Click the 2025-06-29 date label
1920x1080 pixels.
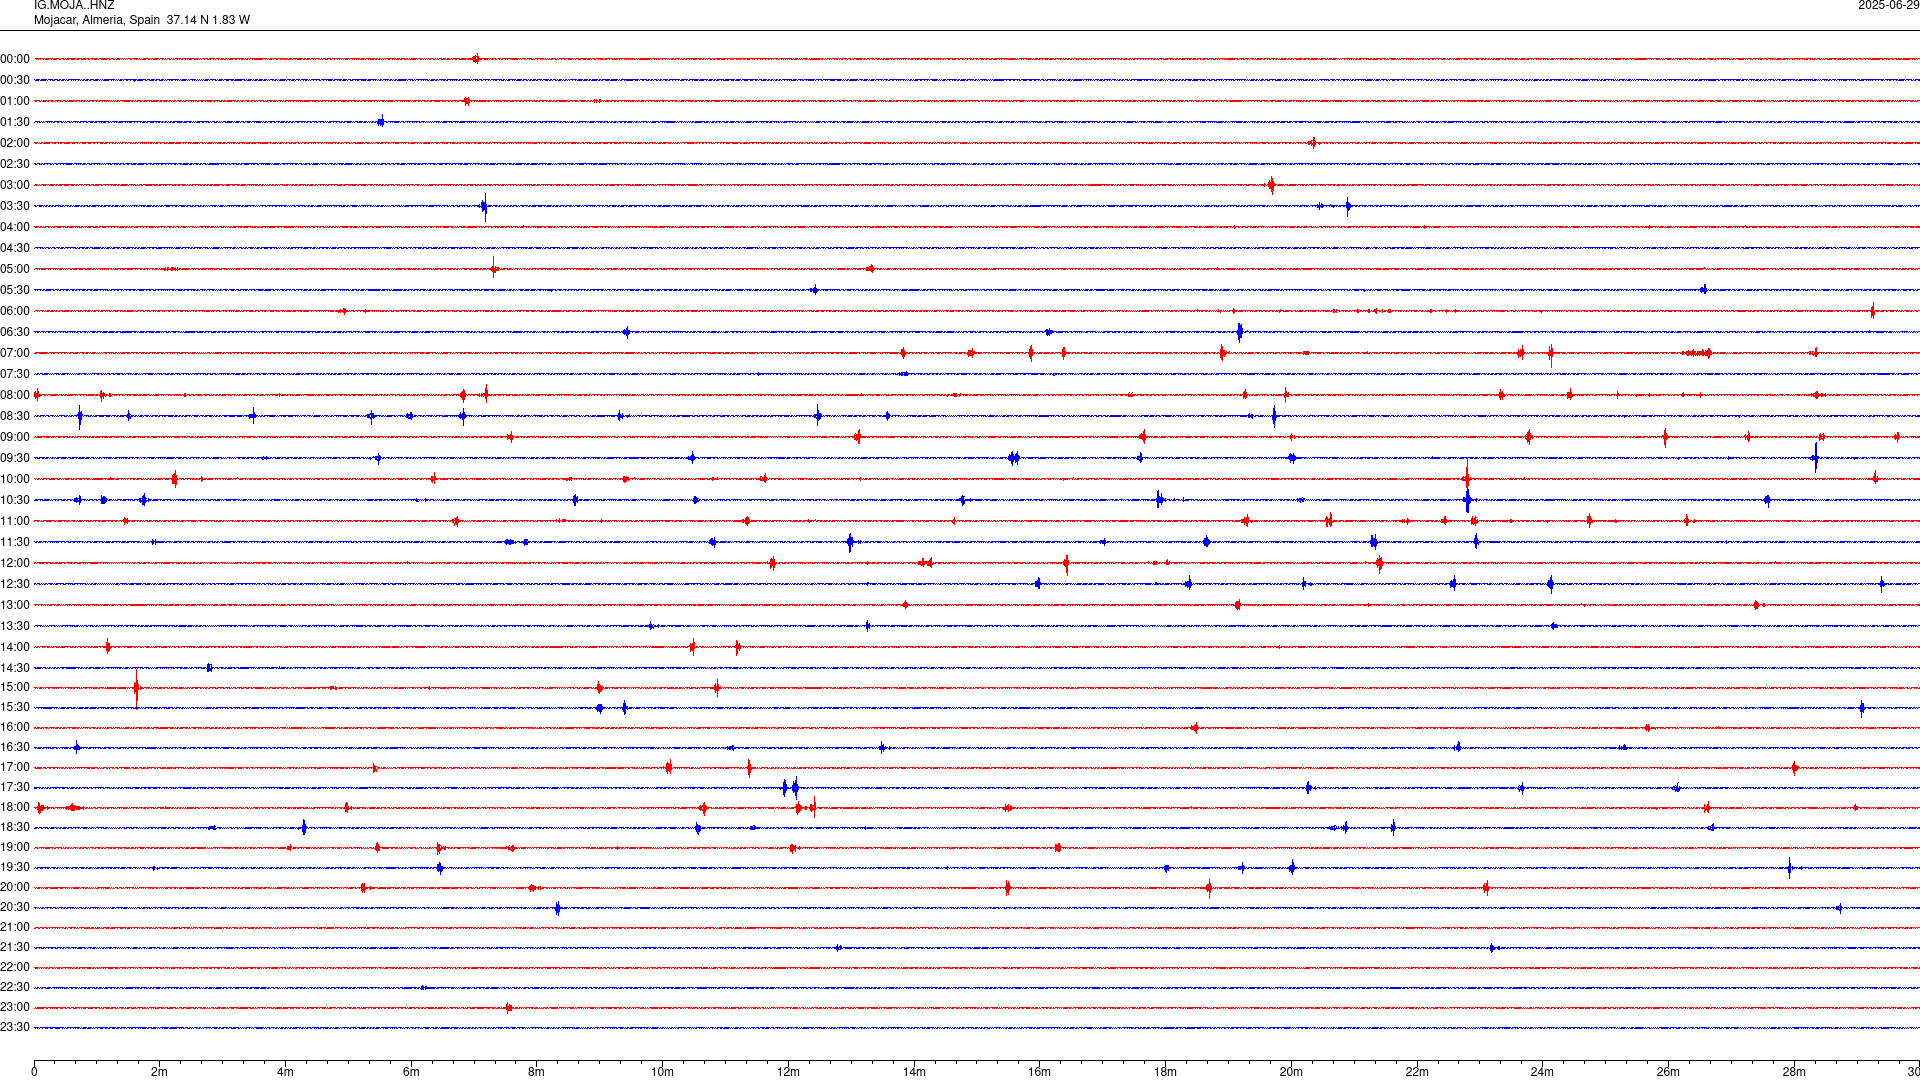tap(1888, 5)
